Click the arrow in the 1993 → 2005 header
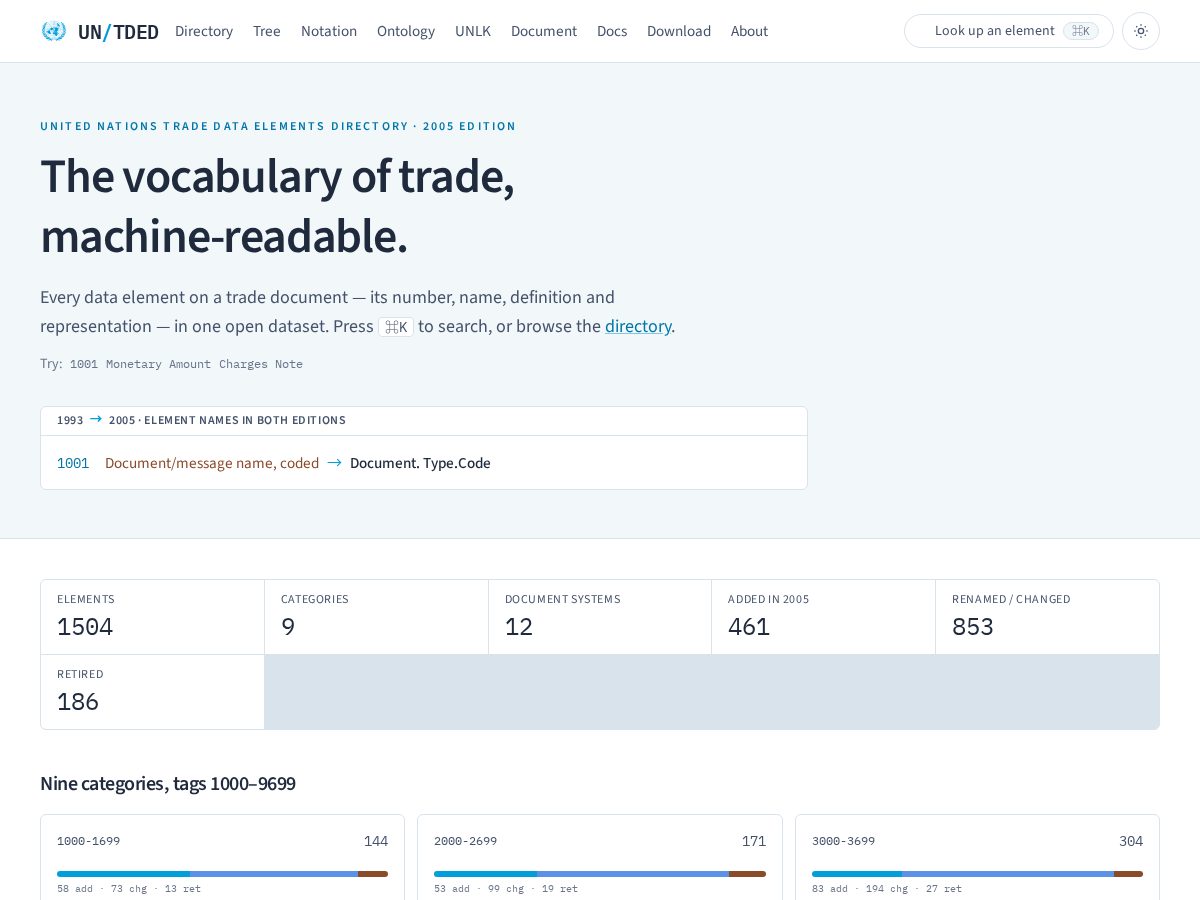The image size is (1200, 900). point(96,420)
